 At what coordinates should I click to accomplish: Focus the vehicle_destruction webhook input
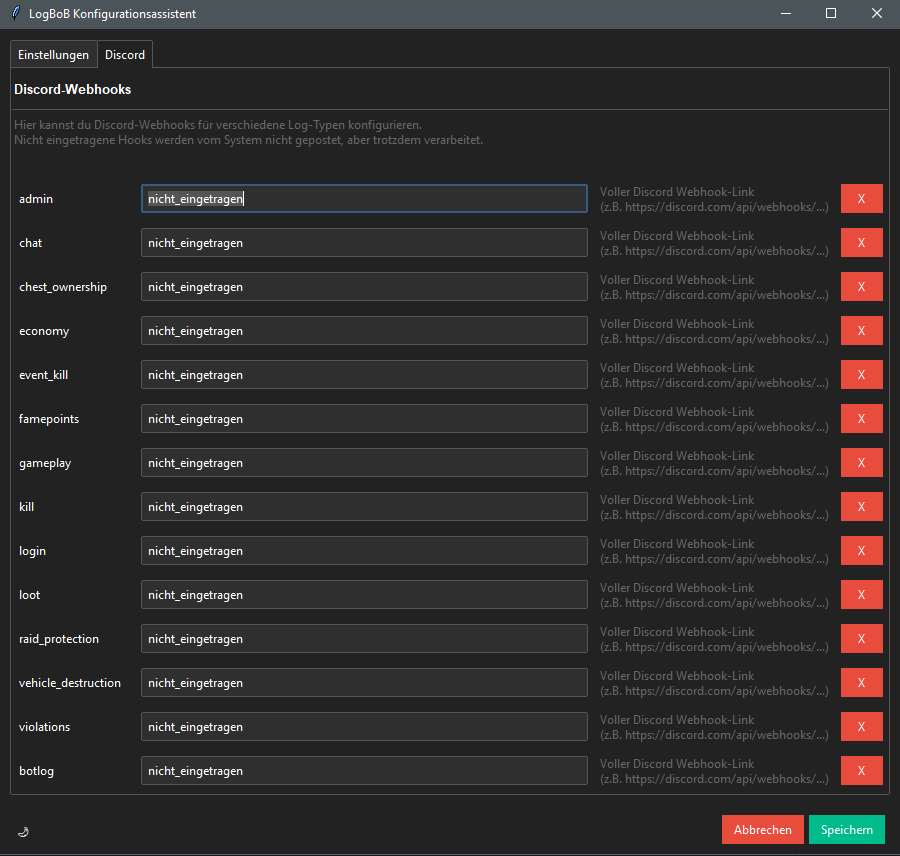(364, 683)
